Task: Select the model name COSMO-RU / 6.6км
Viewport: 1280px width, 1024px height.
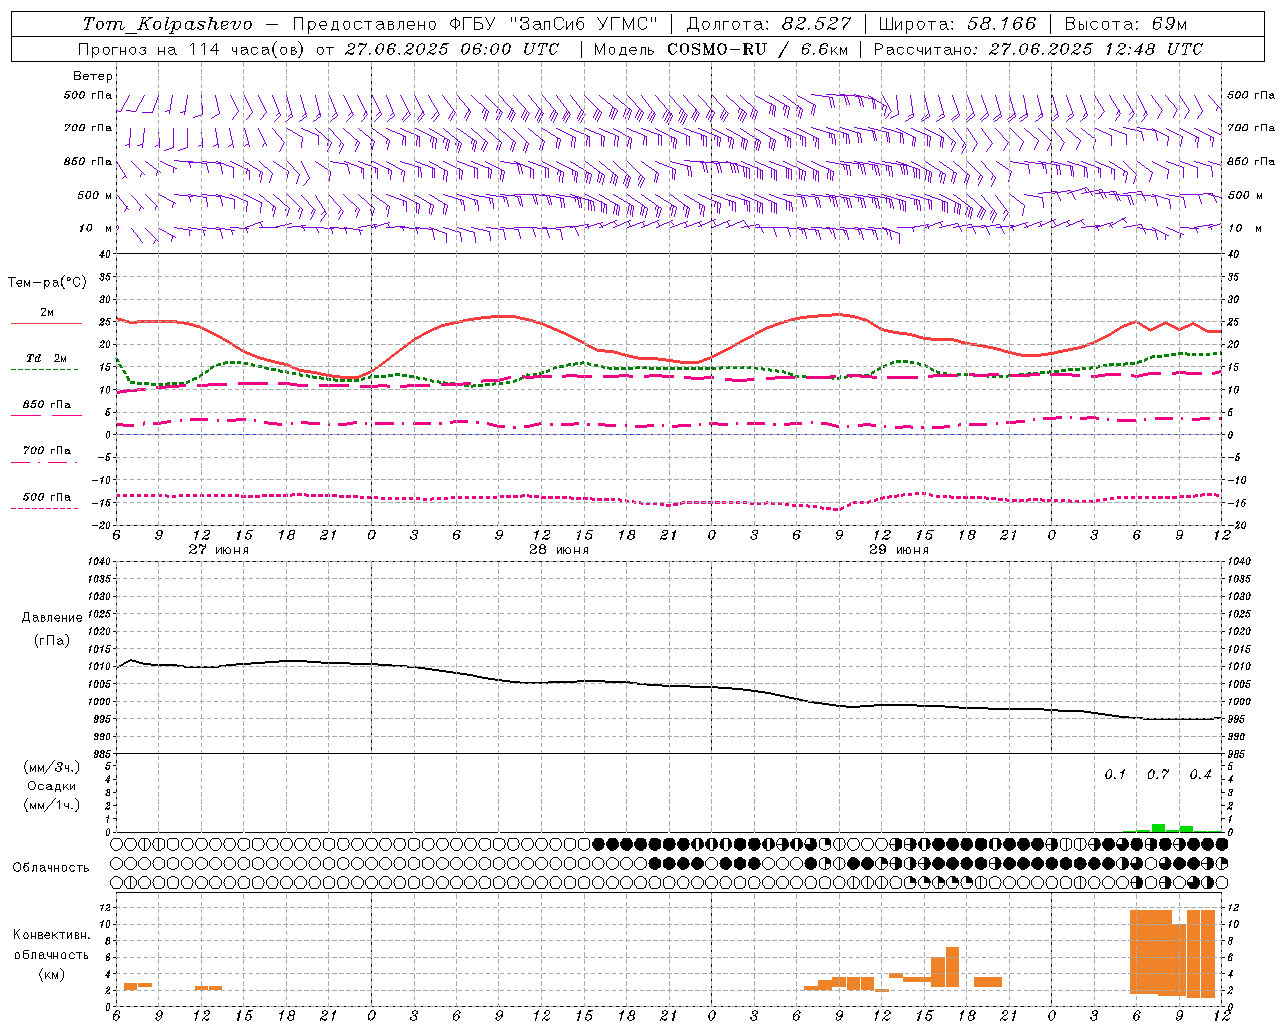Action: [x=758, y=49]
